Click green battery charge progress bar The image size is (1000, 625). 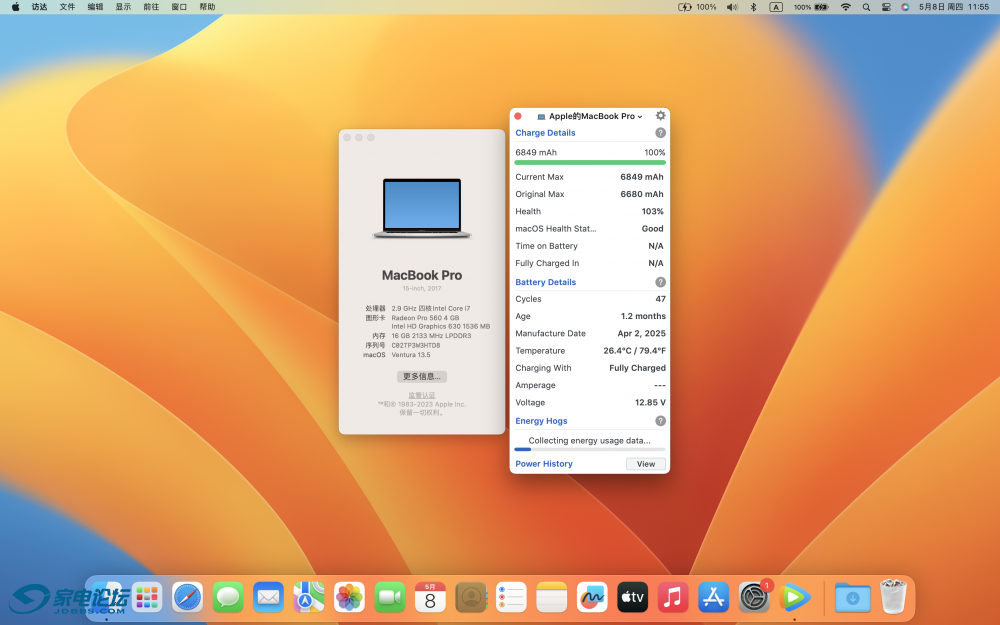coord(590,163)
